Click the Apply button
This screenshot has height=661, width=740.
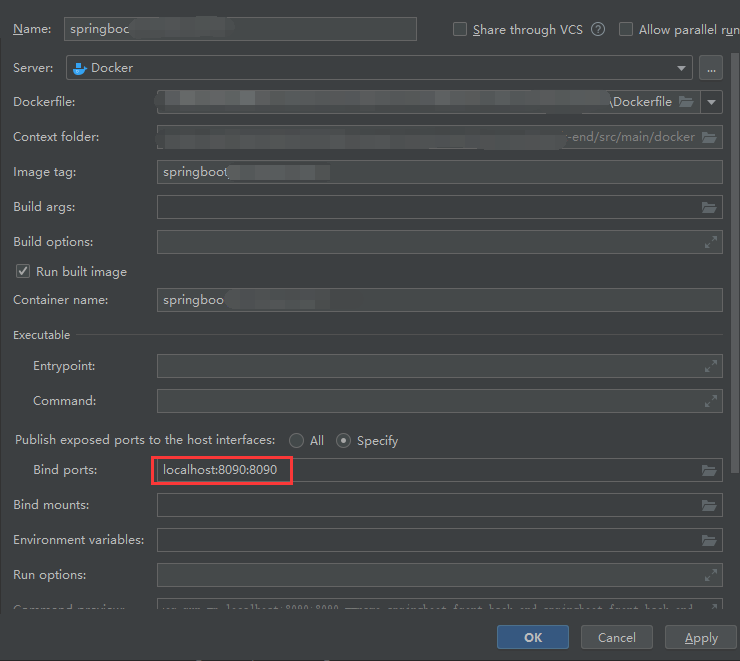(701, 637)
